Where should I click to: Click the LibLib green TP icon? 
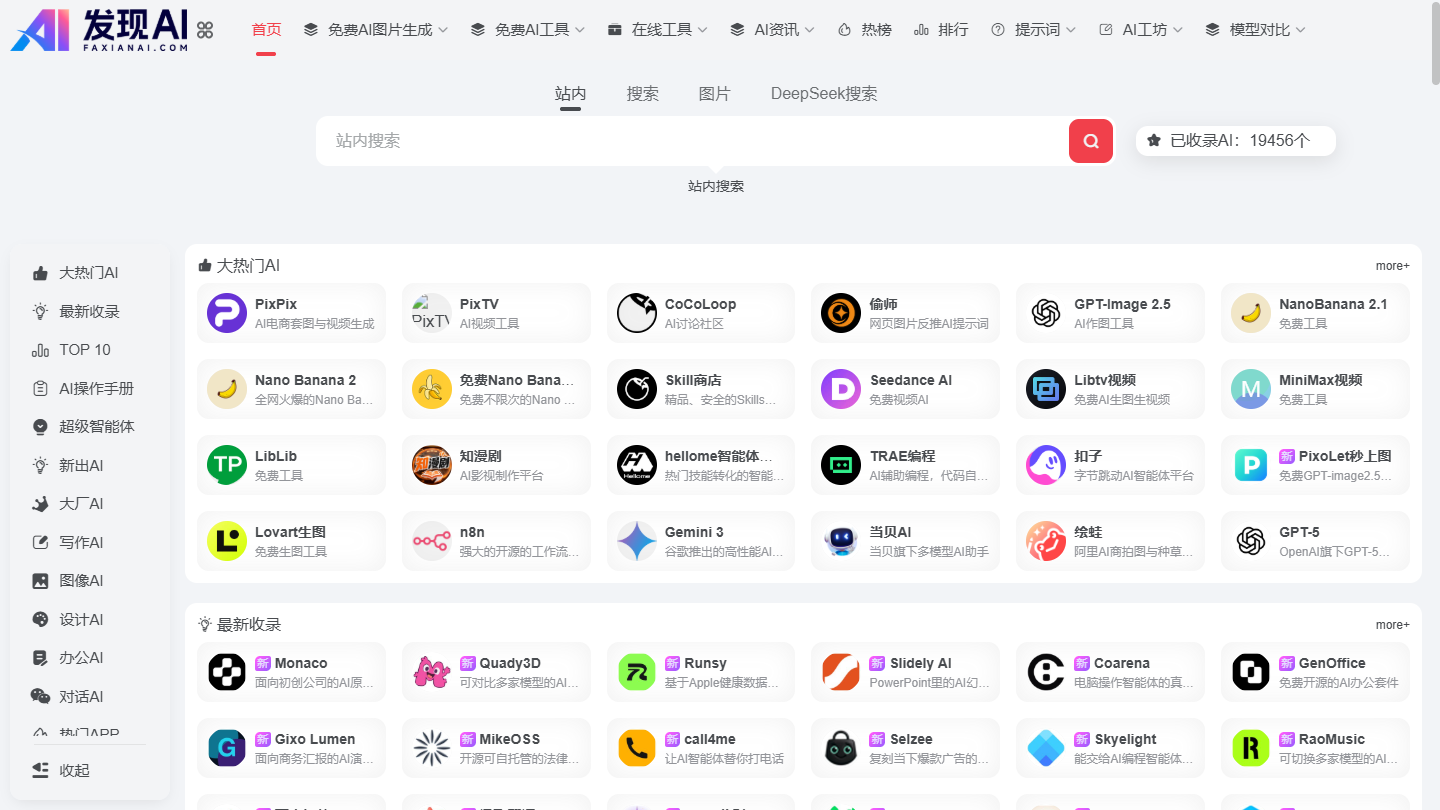(x=227, y=465)
